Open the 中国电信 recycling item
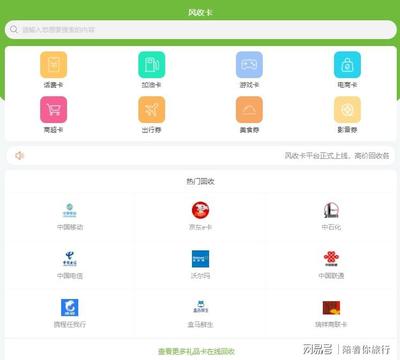This screenshot has width=400, height=360. [x=70, y=265]
